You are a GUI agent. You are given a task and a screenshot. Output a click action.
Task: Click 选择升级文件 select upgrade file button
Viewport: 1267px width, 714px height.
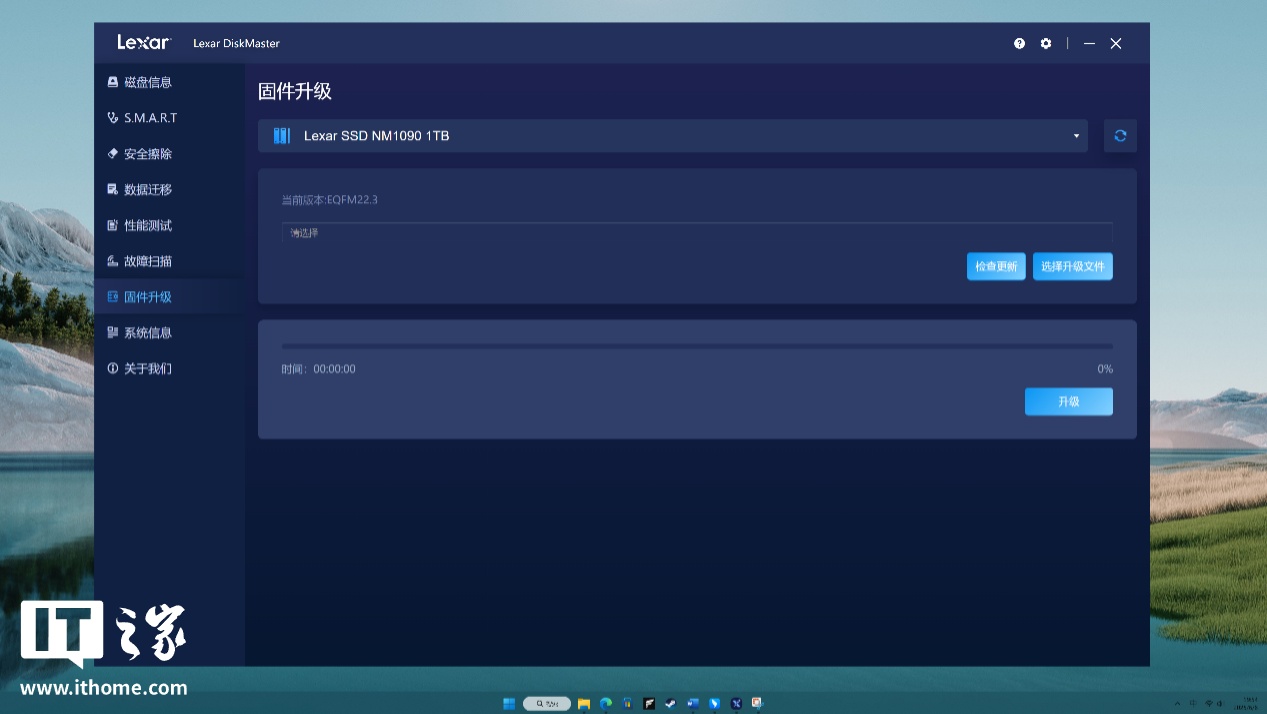[x=1072, y=267]
